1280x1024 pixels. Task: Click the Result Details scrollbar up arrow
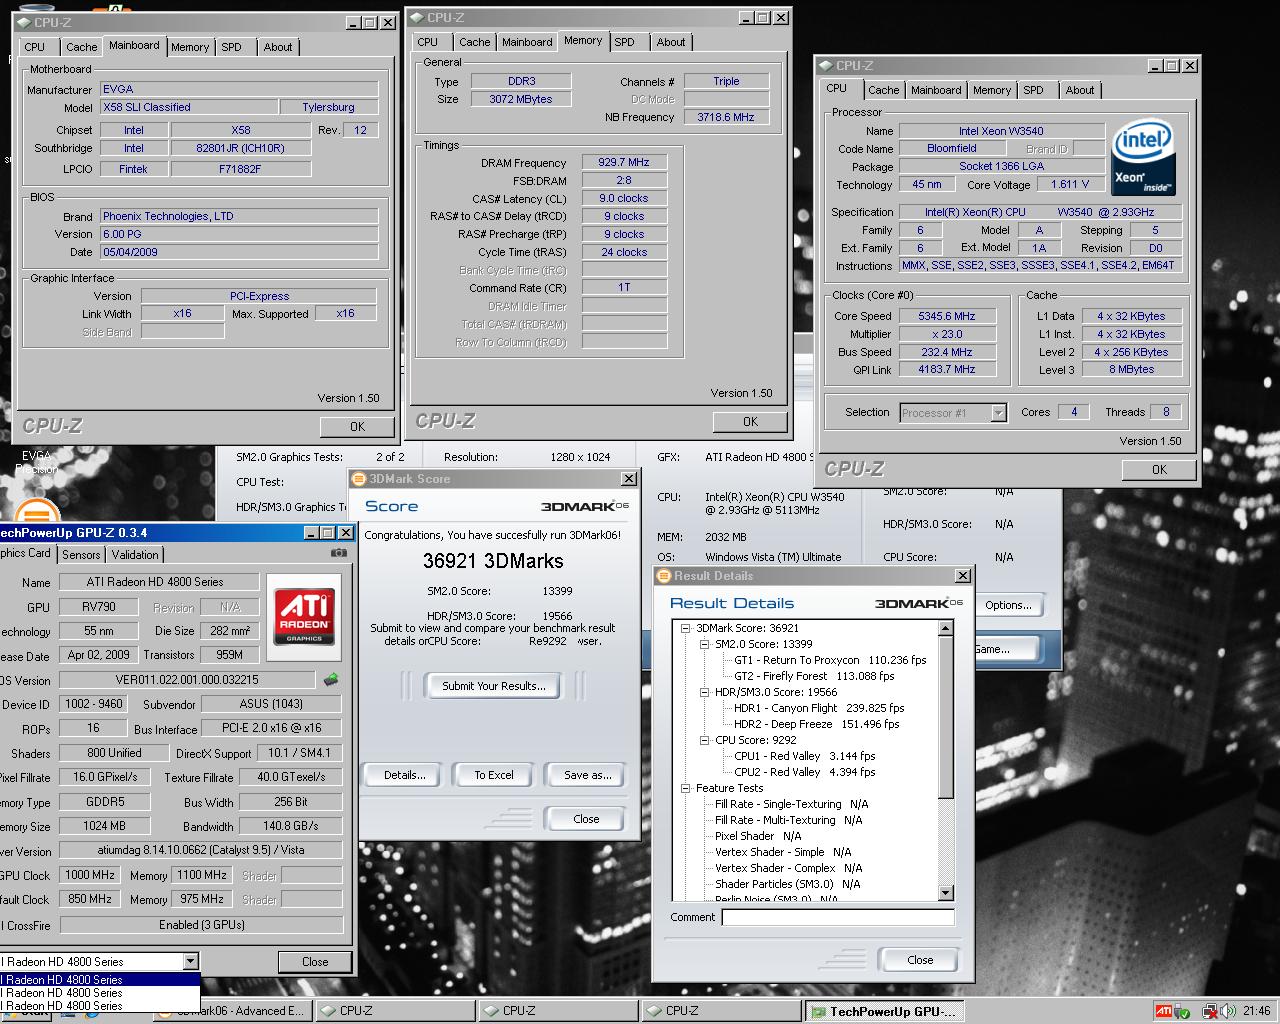(x=946, y=628)
